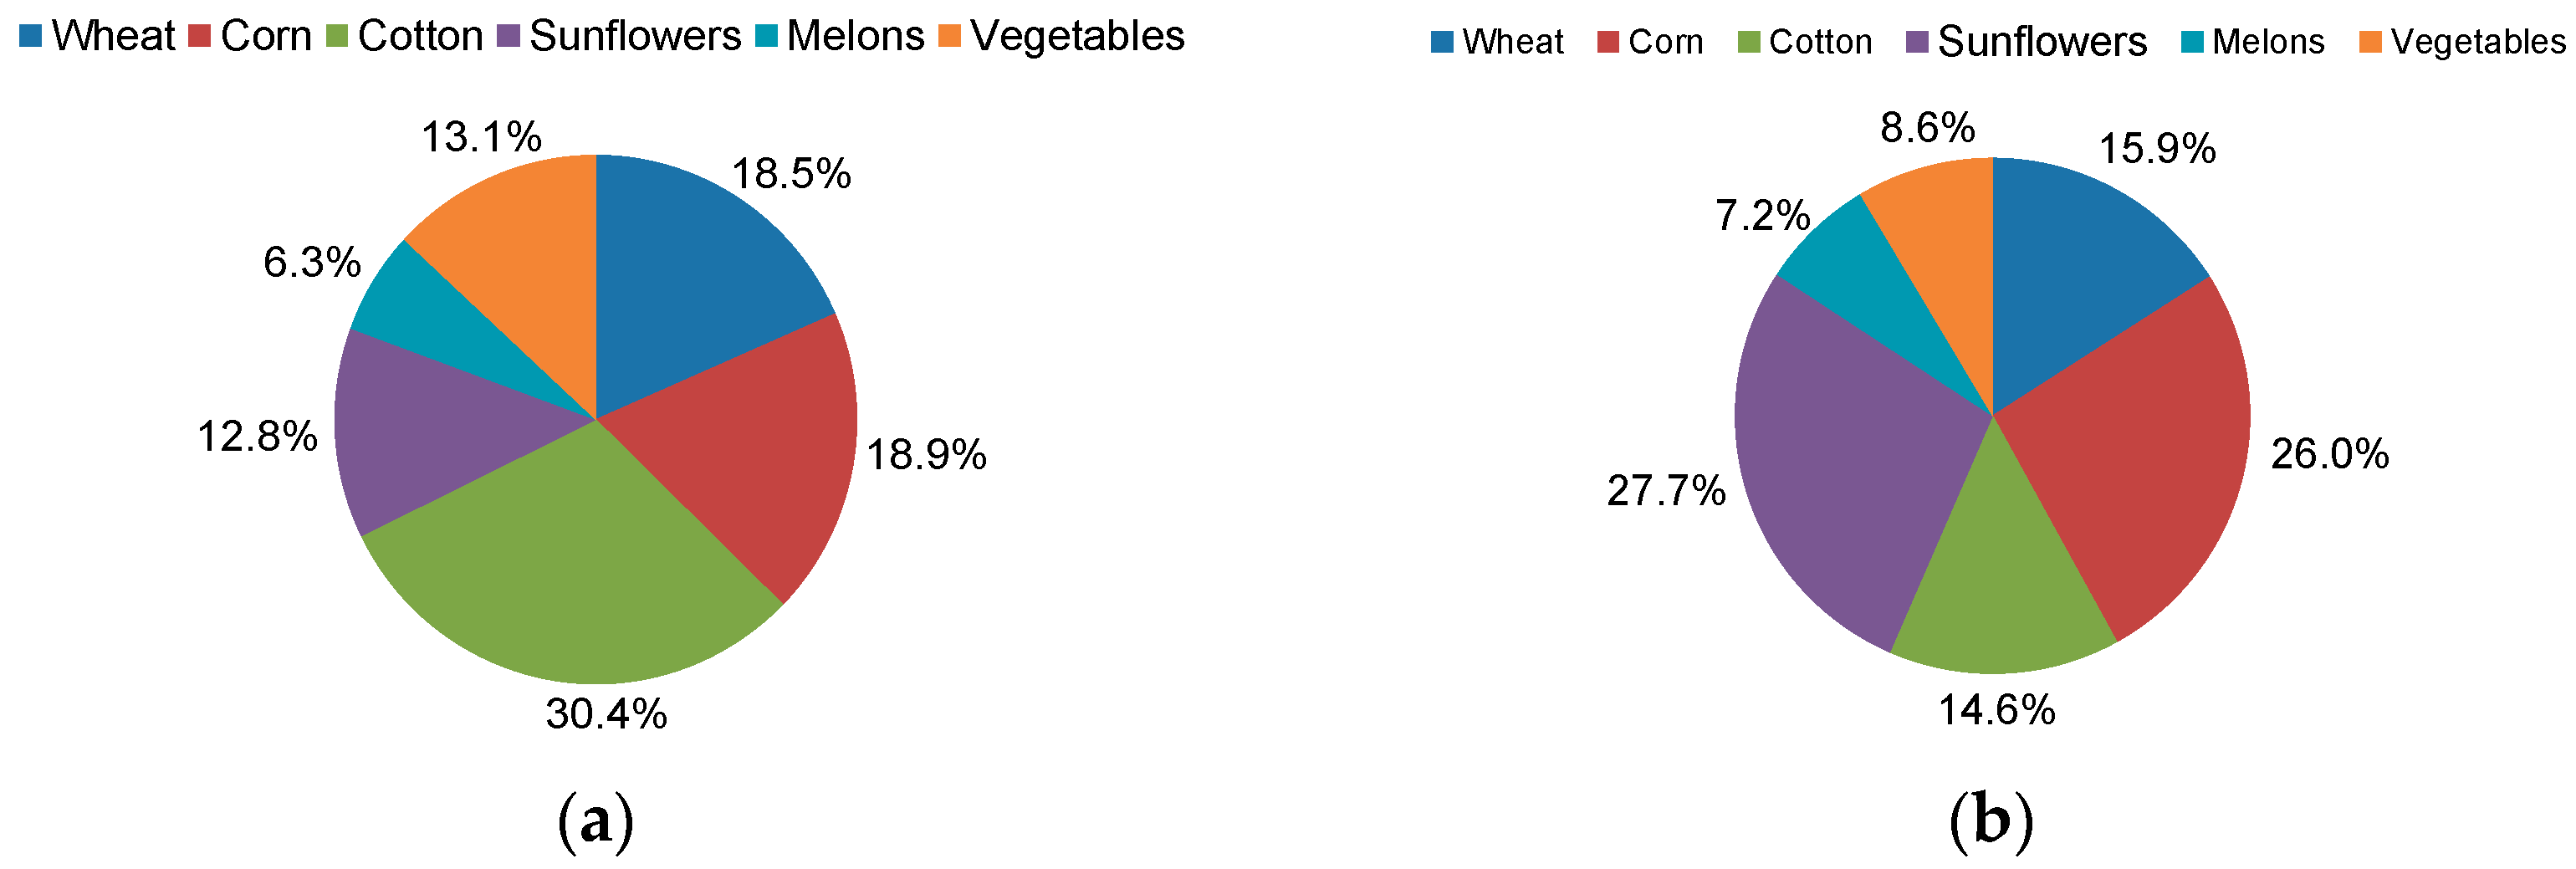The height and width of the screenshot is (869, 2576).
Task: Click the 14.6% data label
Action: pos(1996,711)
